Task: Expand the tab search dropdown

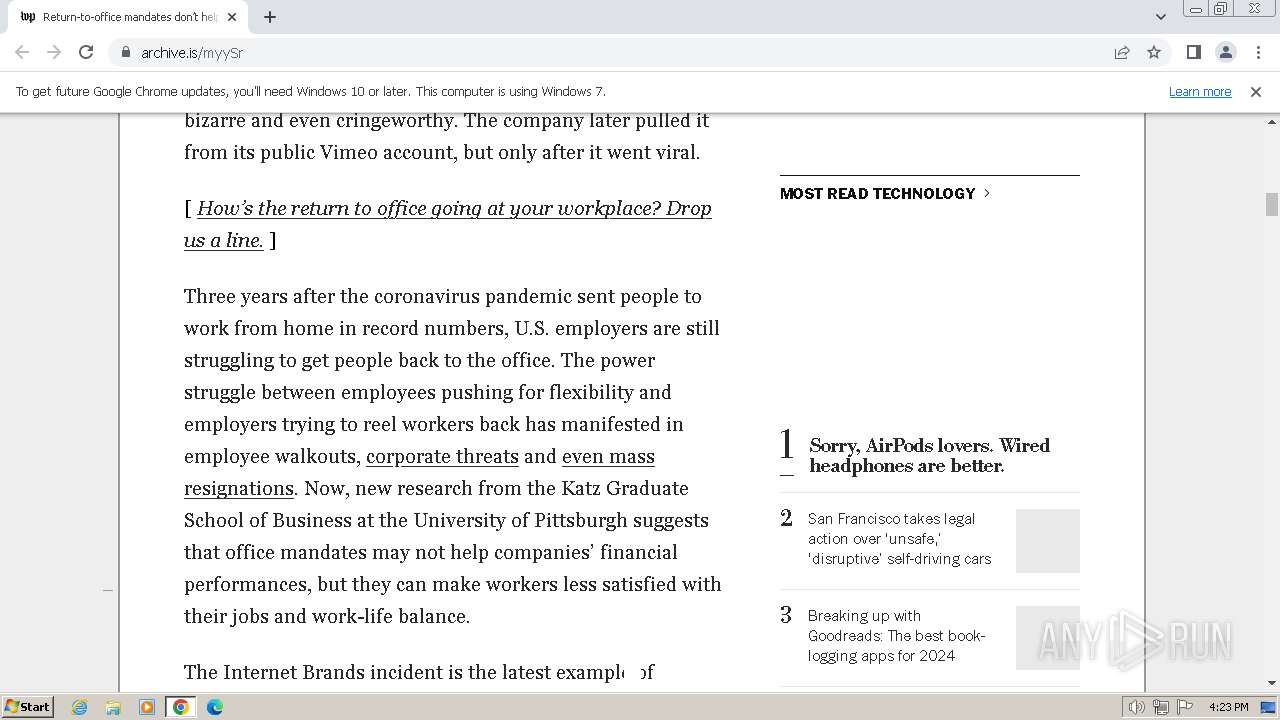Action: click(1160, 17)
